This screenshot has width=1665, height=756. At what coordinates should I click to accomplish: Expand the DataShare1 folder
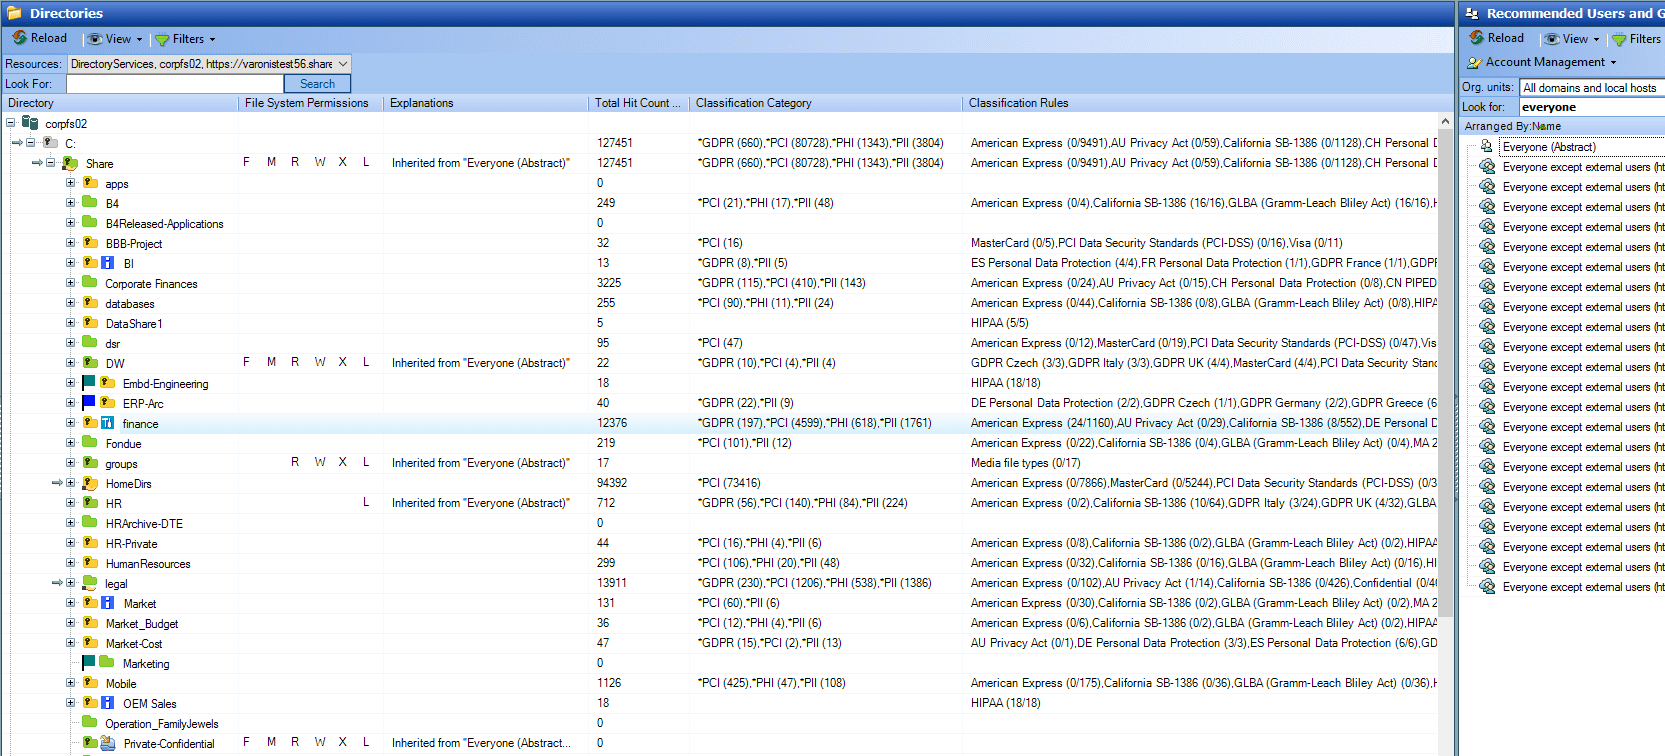coord(70,323)
